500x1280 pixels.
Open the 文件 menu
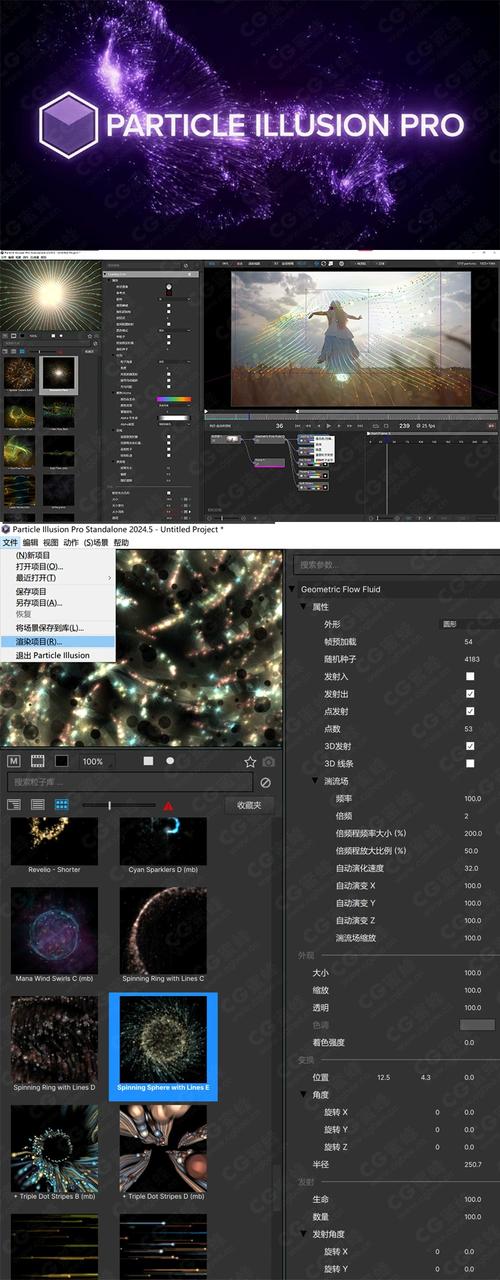click(10, 543)
